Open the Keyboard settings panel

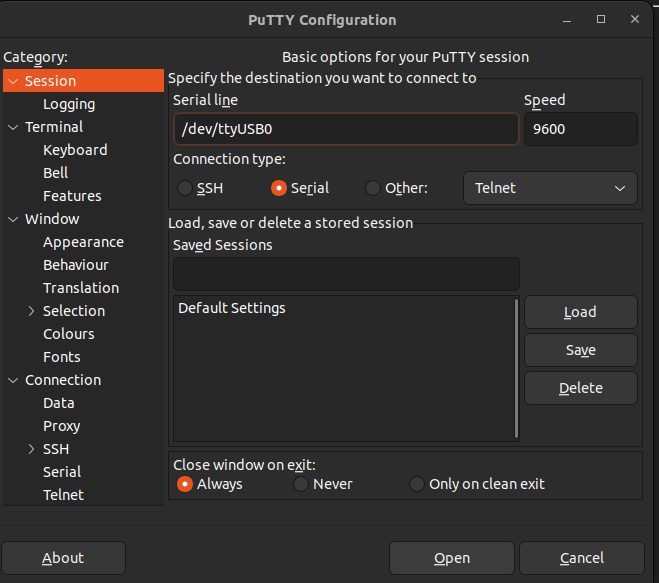coord(75,150)
